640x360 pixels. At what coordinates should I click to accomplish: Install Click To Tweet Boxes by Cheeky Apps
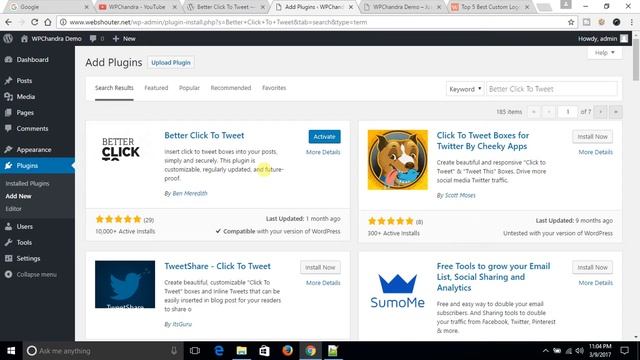click(593, 137)
